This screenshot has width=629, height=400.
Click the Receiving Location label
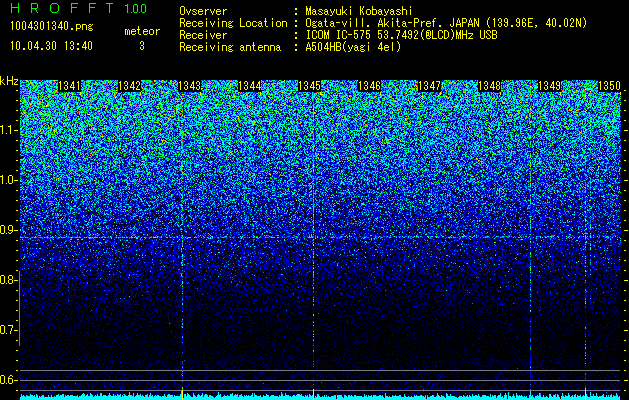click(x=233, y=23)
